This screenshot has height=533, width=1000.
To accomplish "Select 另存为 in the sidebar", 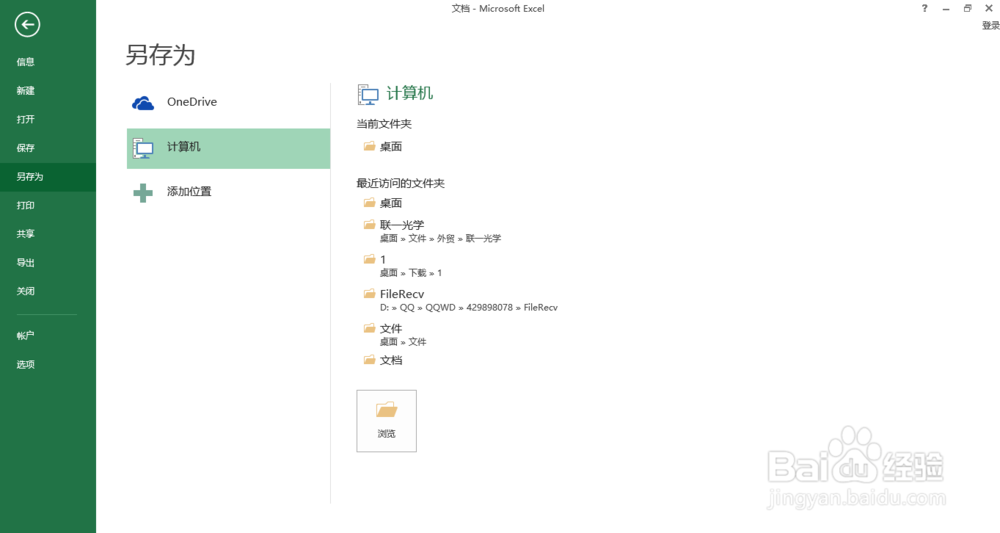I will (x=30, y=177).
